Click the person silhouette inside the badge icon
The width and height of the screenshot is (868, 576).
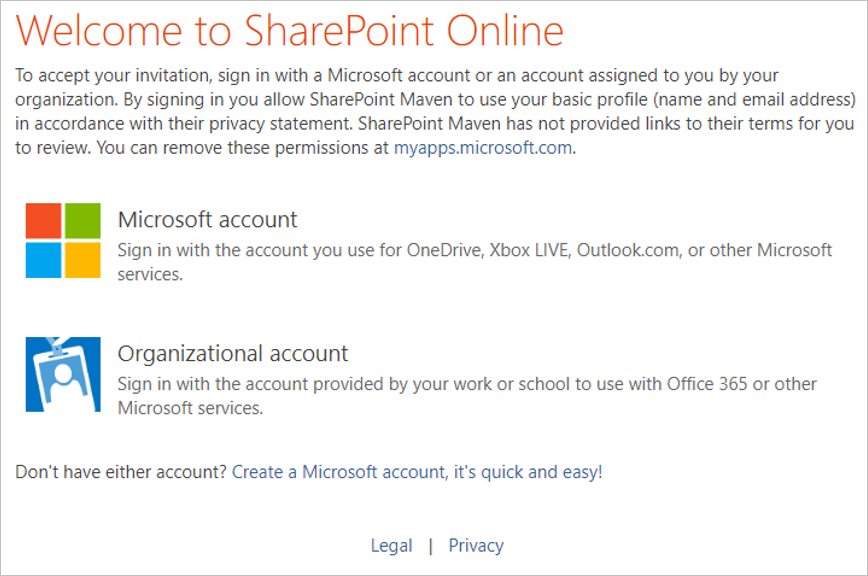[x=65, y=382]
